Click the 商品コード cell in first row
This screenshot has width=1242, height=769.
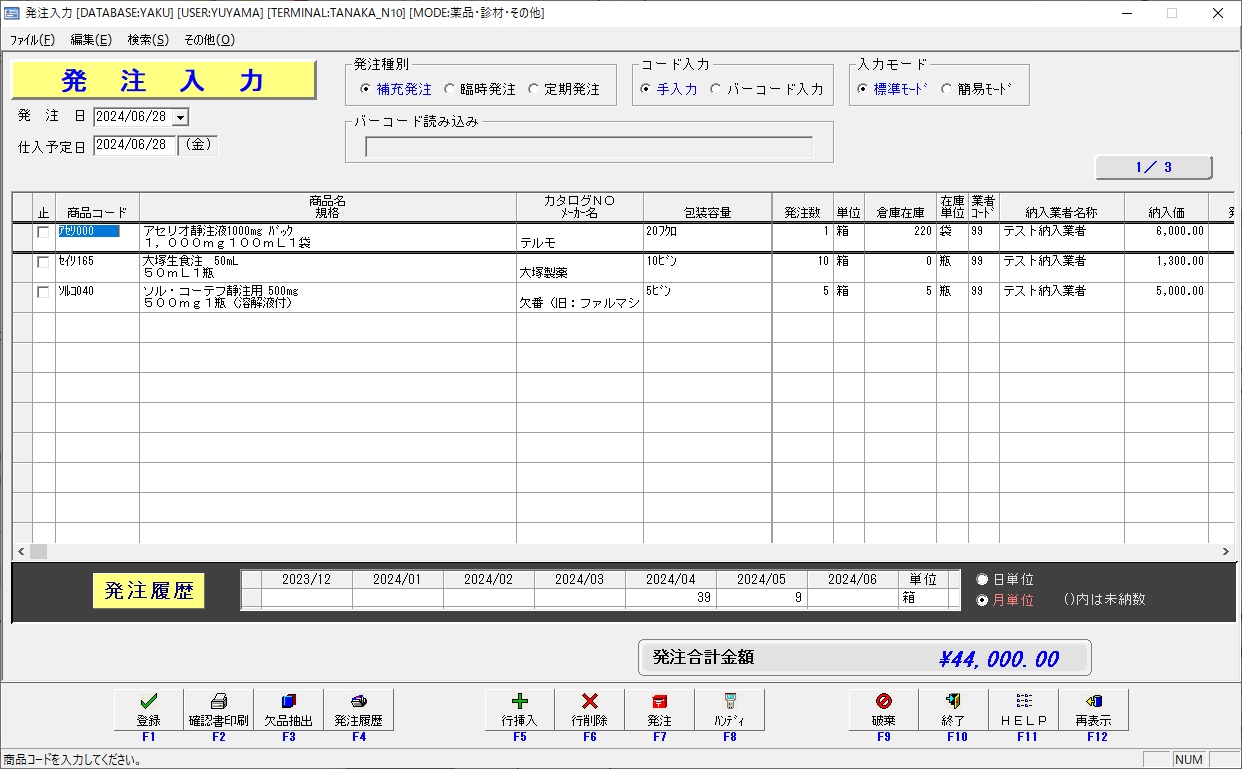click(x=97, y=238)
